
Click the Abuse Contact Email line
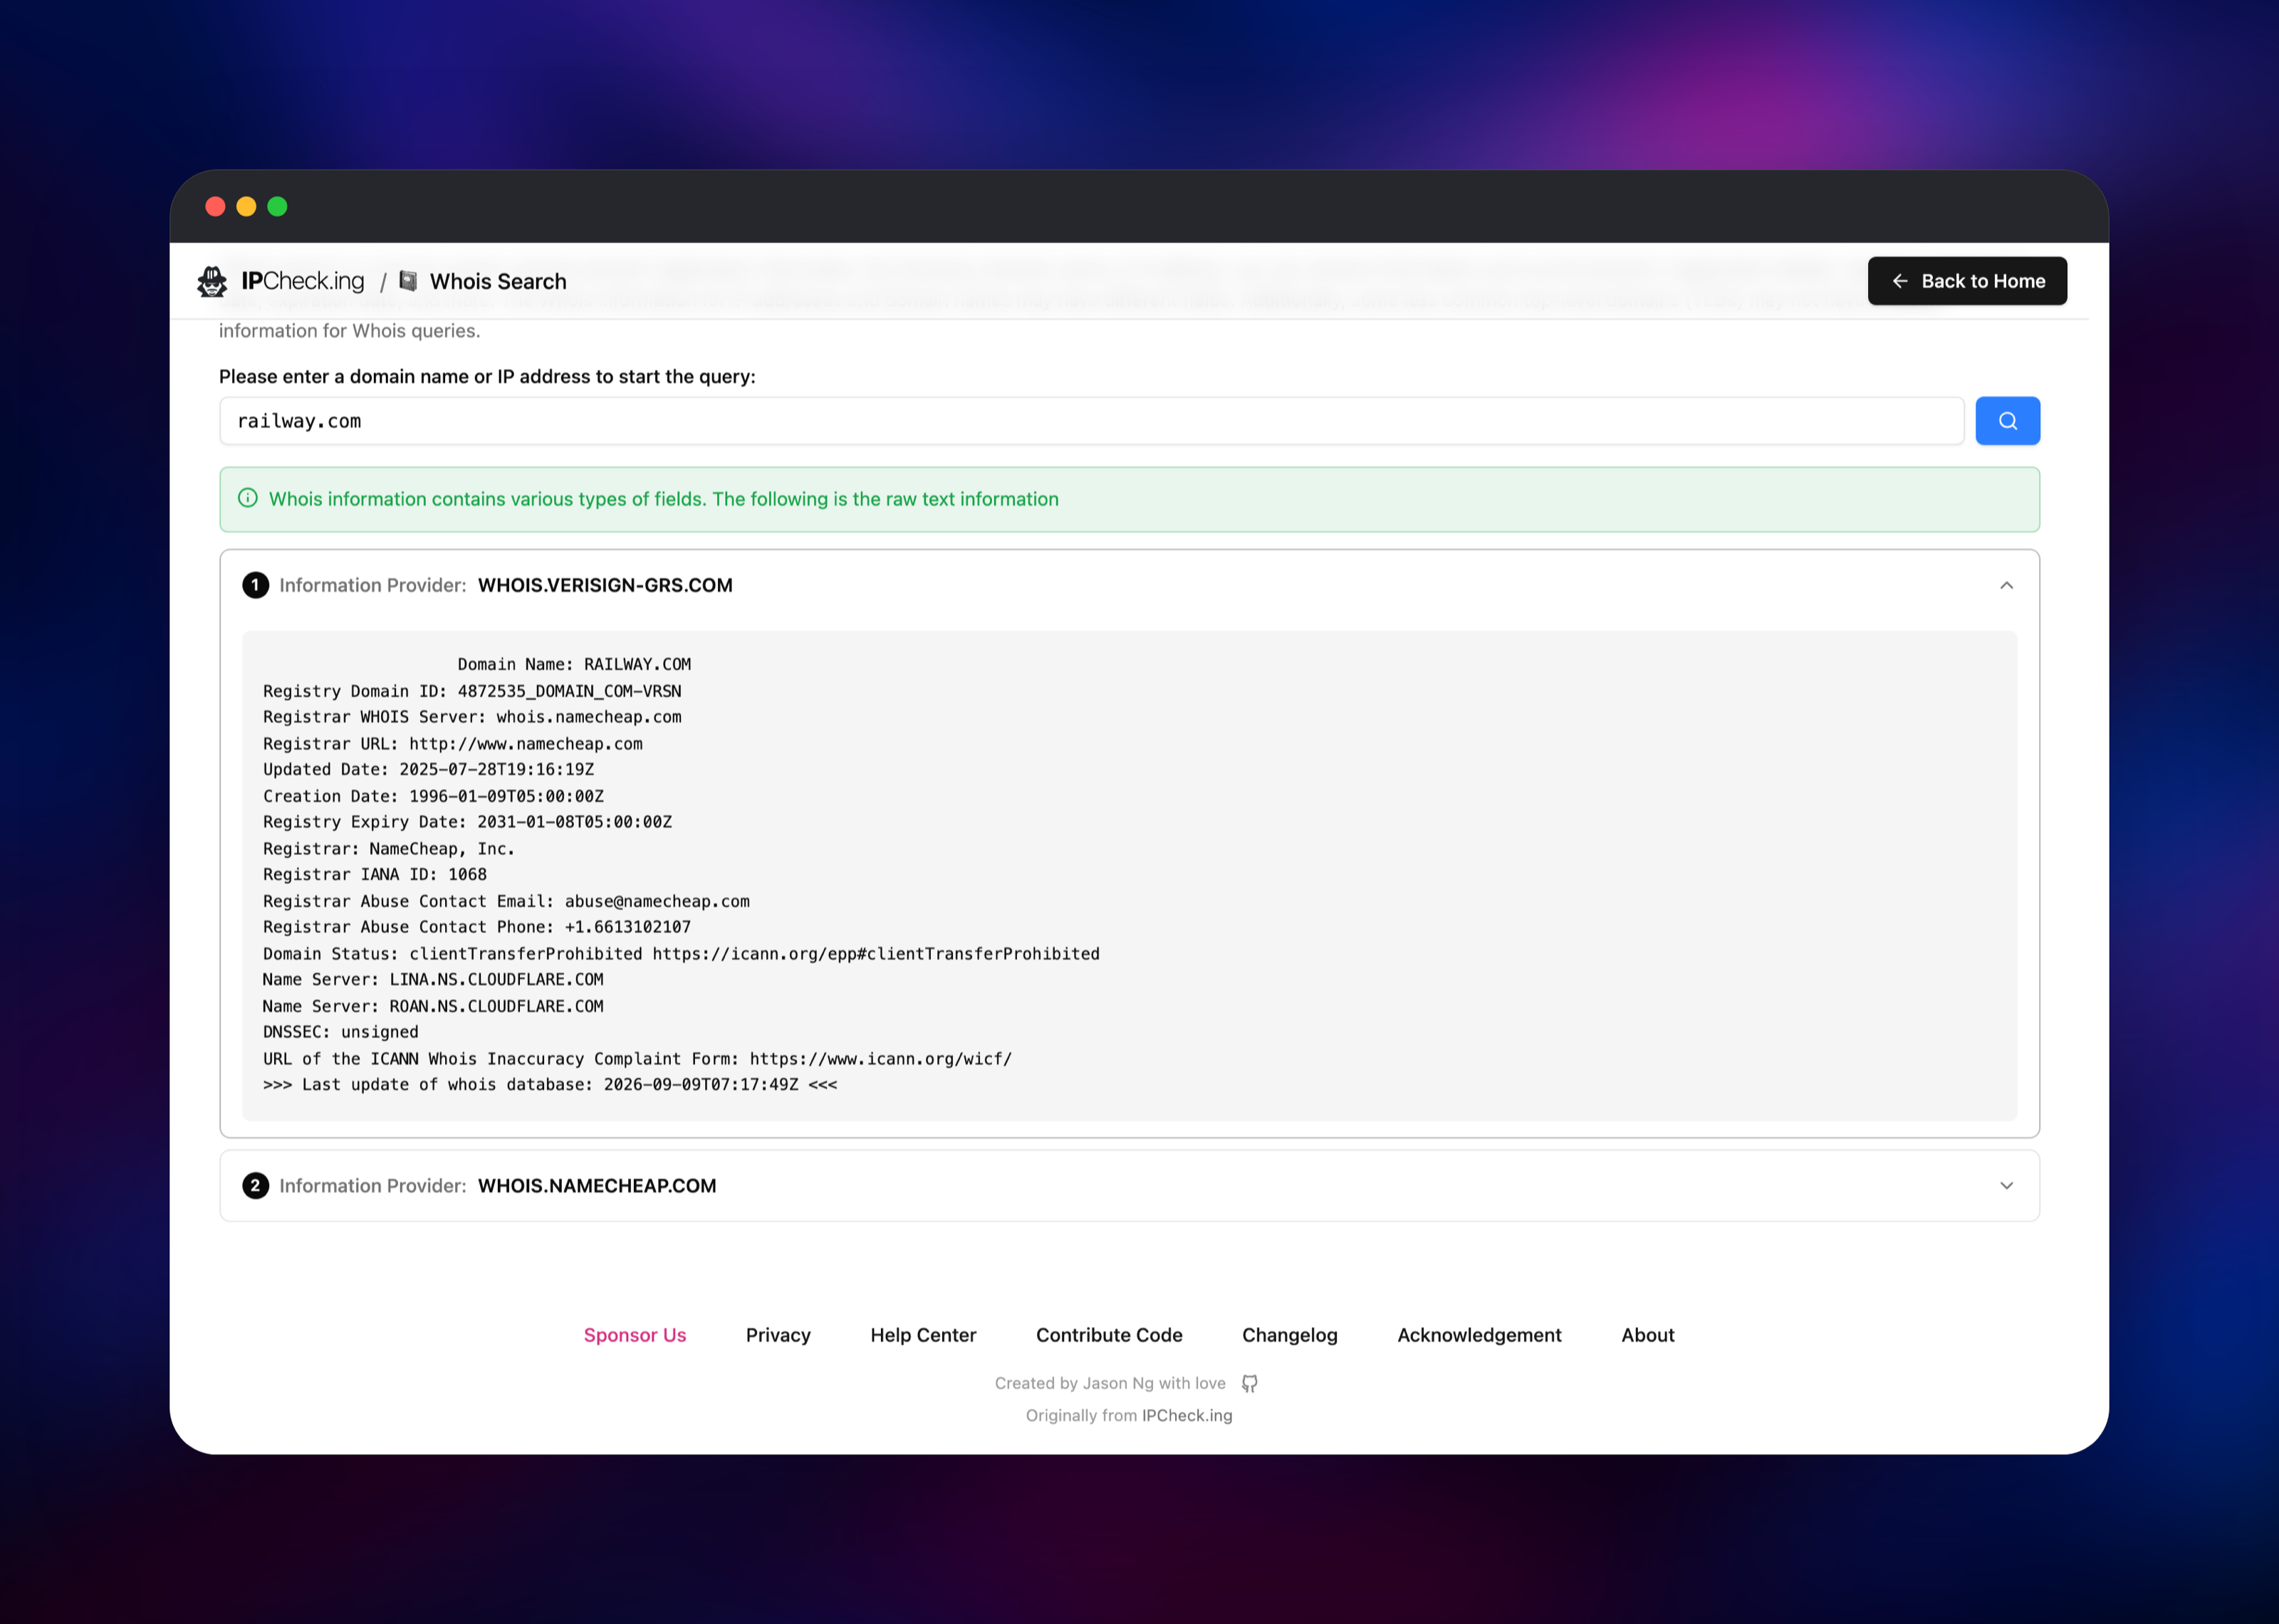pos(506,901)
